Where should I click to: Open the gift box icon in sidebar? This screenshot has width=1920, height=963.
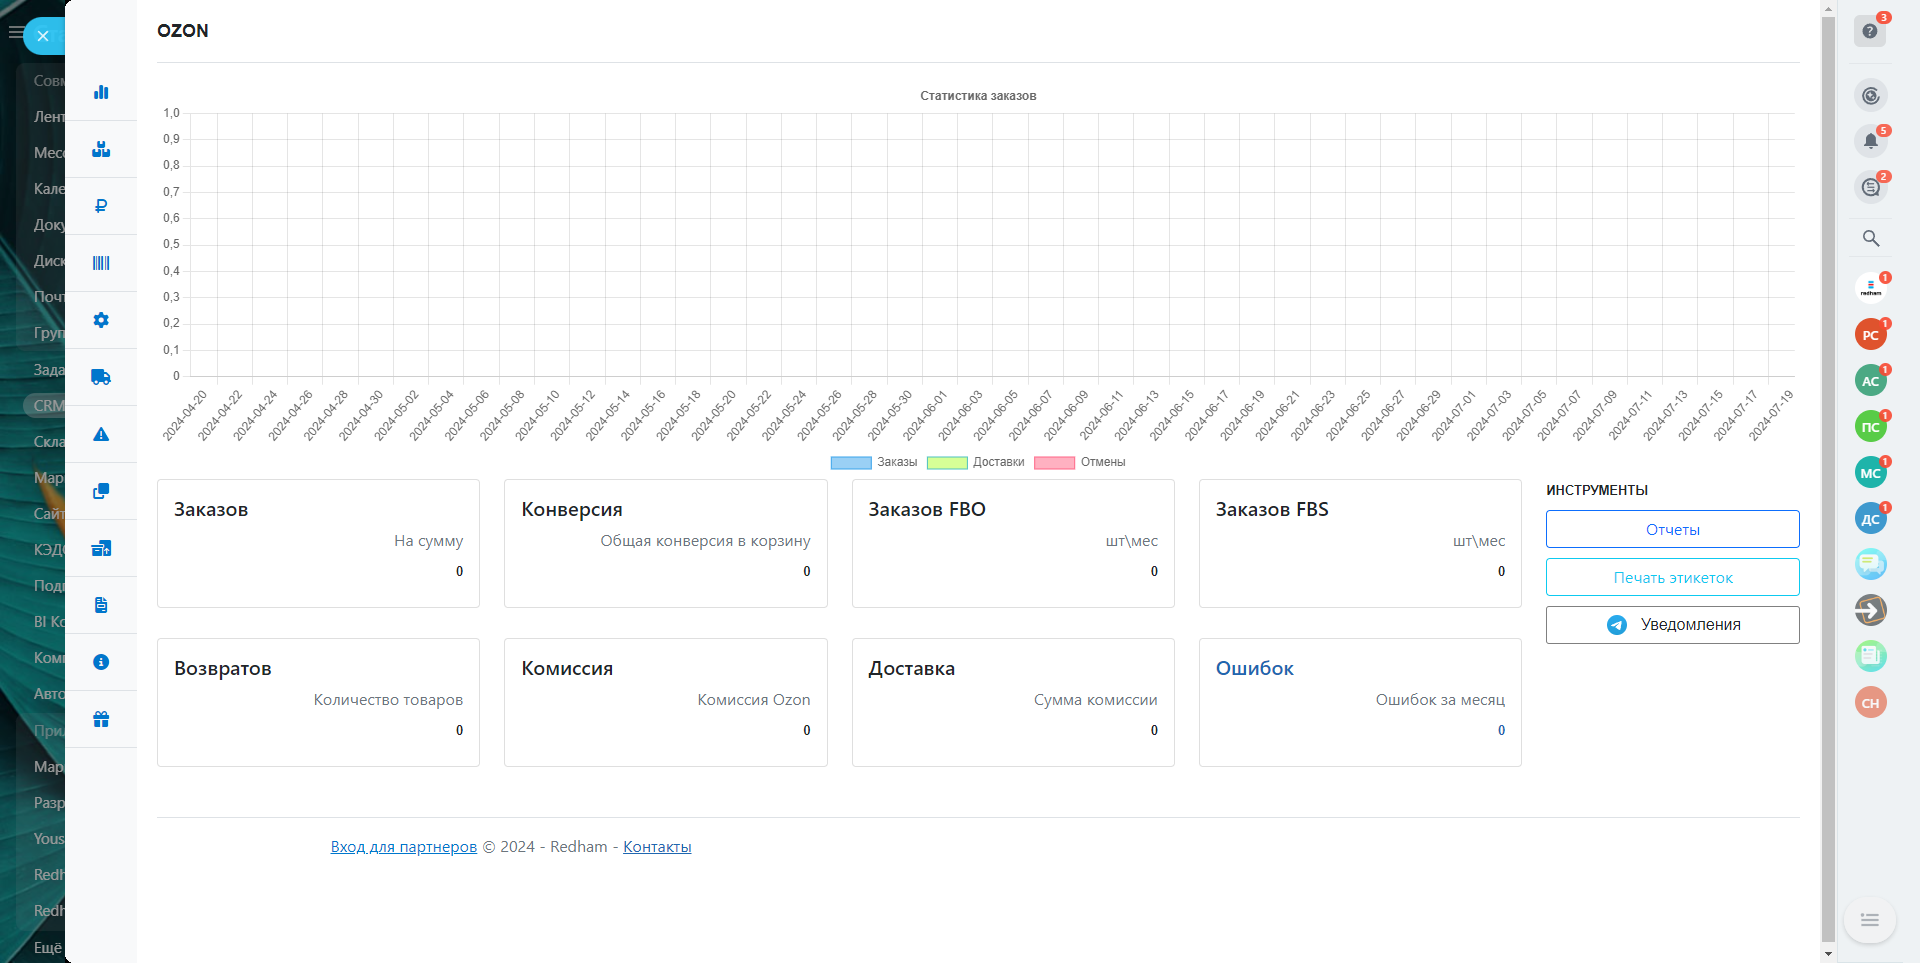(101, 719)
